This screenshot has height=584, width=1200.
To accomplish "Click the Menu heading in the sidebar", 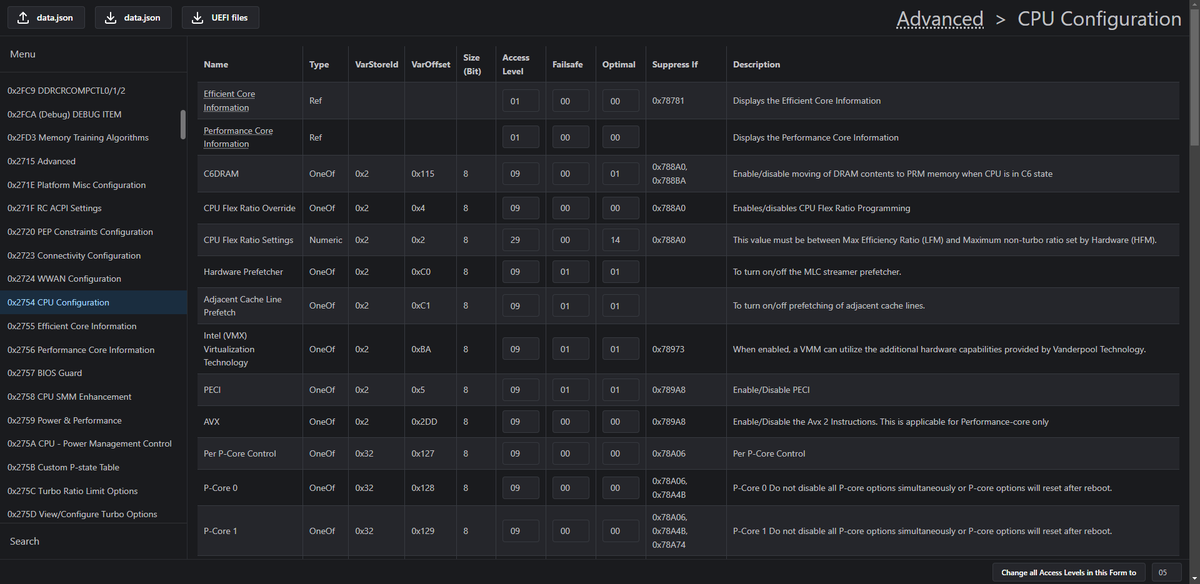I will (22, 54).
